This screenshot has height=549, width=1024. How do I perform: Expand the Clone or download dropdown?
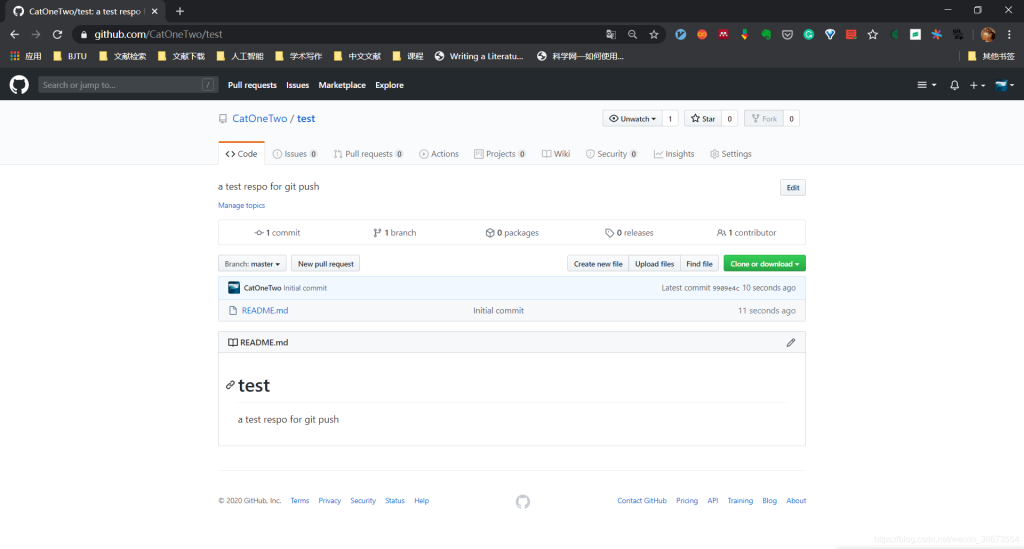[x=764, y=264]
